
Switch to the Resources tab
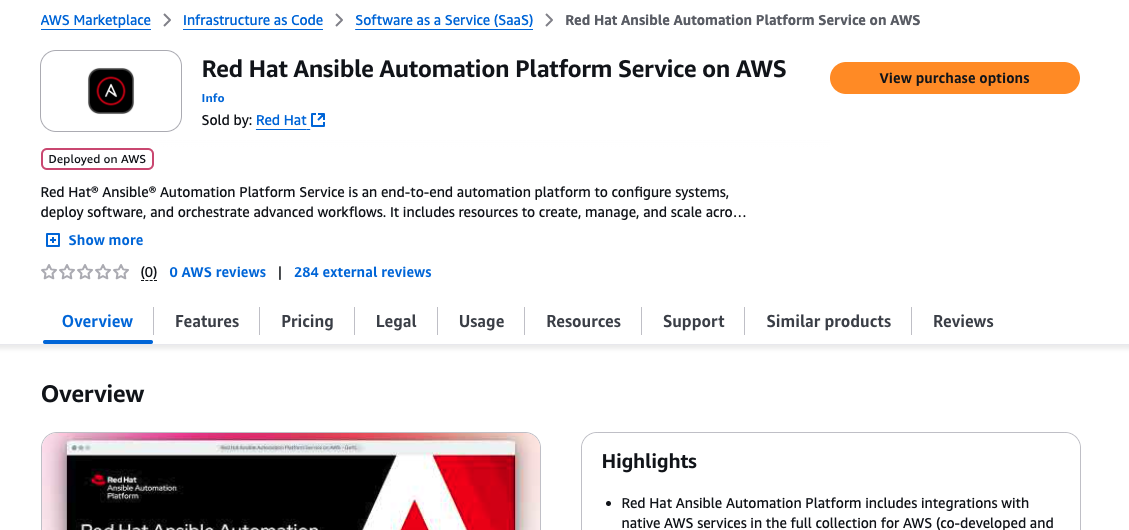583,321
